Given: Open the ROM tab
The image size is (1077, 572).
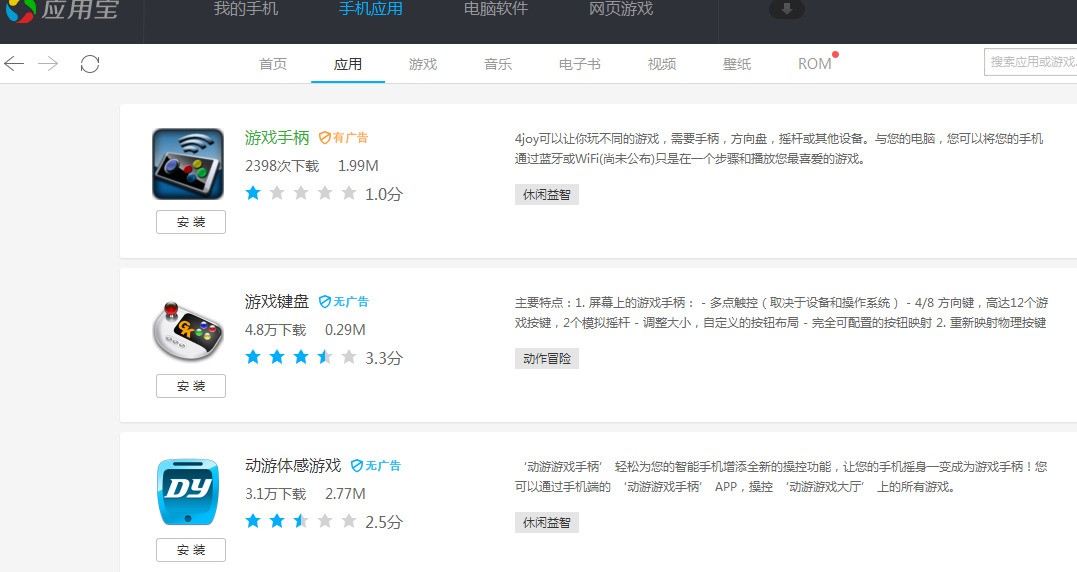Looking at the screenshot, I should click(815, 64).
